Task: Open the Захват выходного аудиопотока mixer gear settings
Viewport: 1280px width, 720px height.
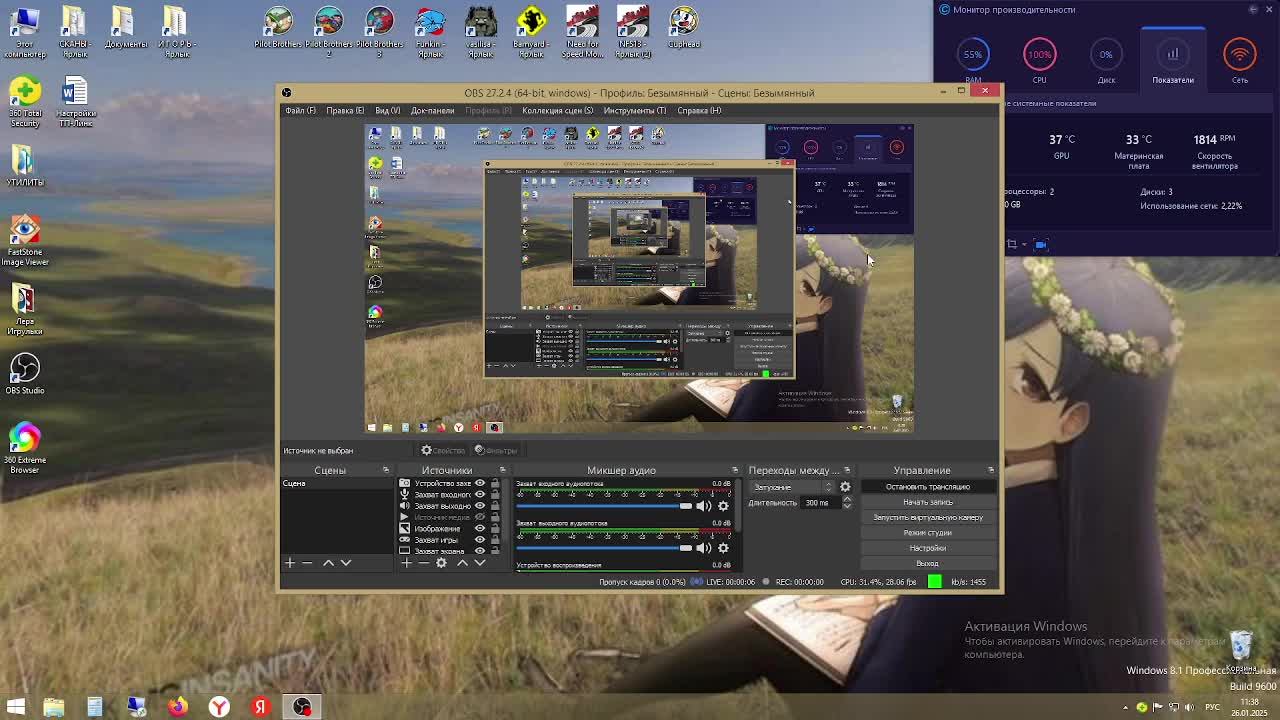Action: pyautogui.click(x=723, y=548)
